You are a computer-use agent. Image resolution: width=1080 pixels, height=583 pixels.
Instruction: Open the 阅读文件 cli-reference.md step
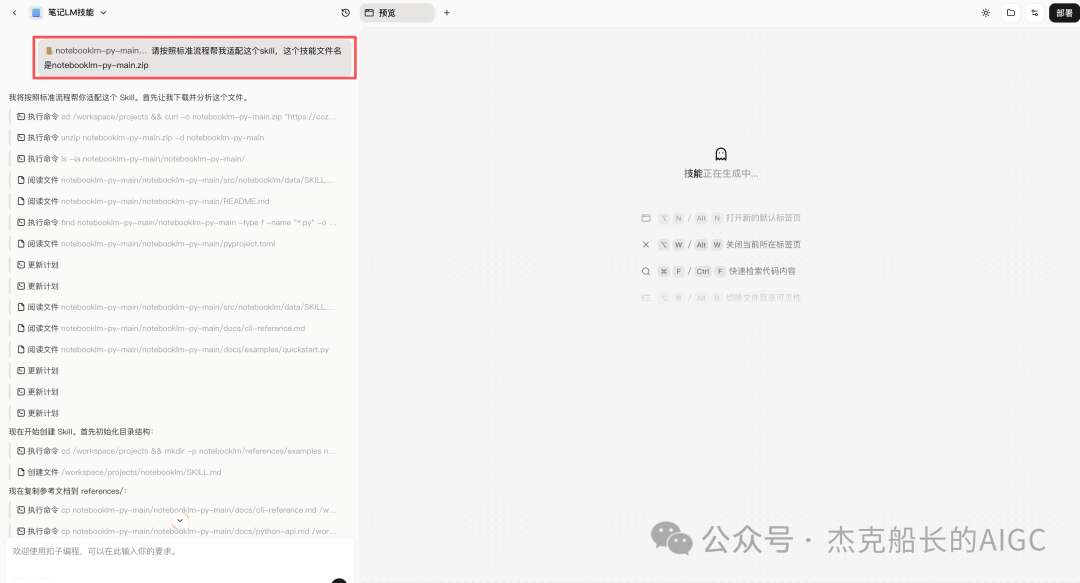(x=161, y=328)
